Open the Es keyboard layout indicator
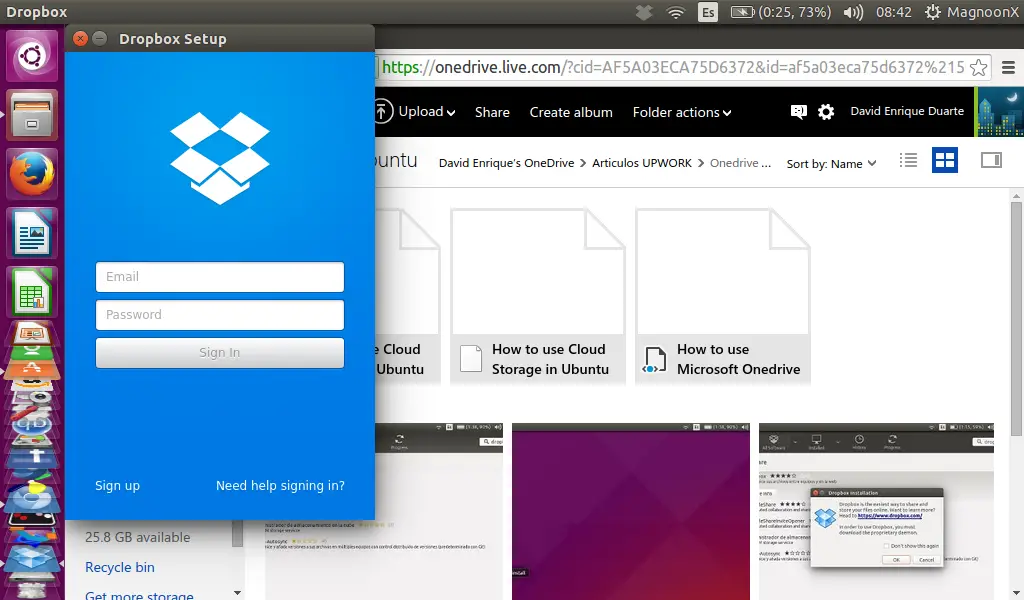This screenshot has width=1024, height=600. [707, 12]
